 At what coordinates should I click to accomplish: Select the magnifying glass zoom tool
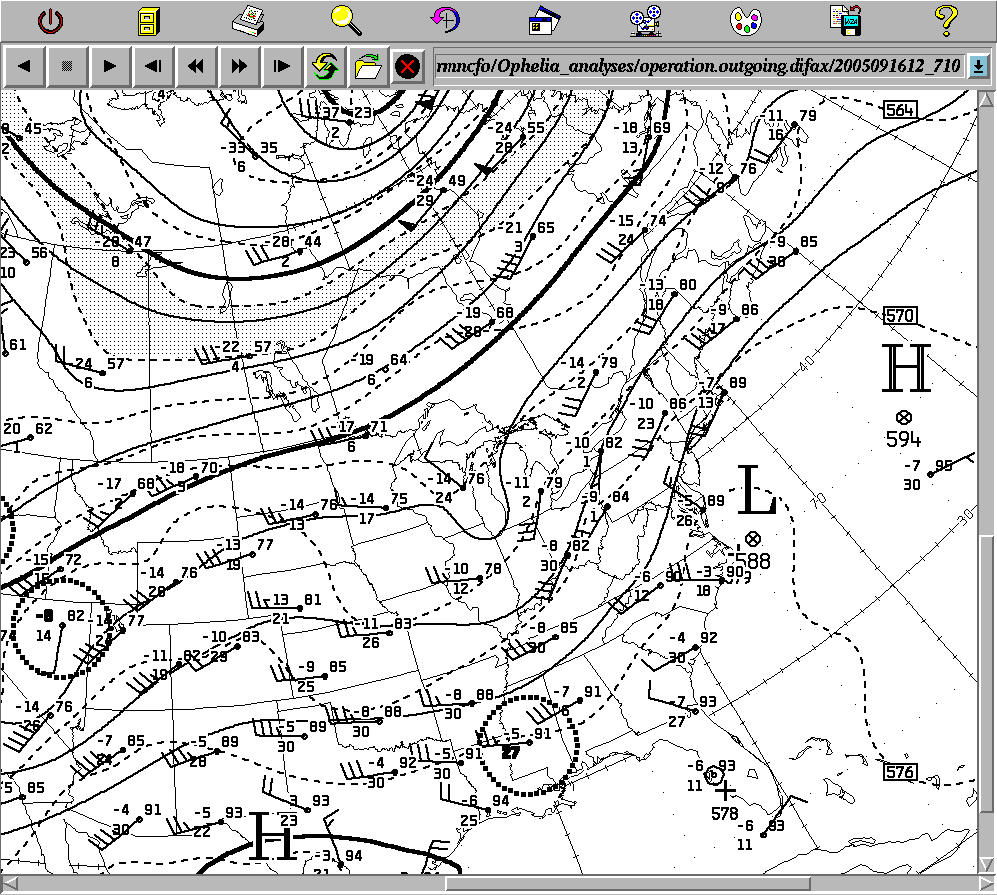point(346,19)
